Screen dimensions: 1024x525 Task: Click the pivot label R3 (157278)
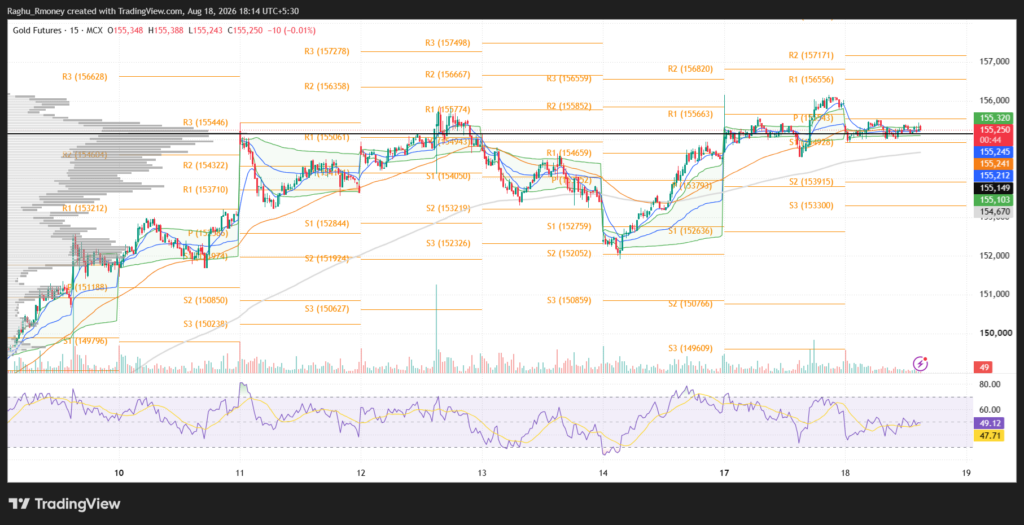coord(327,51)
